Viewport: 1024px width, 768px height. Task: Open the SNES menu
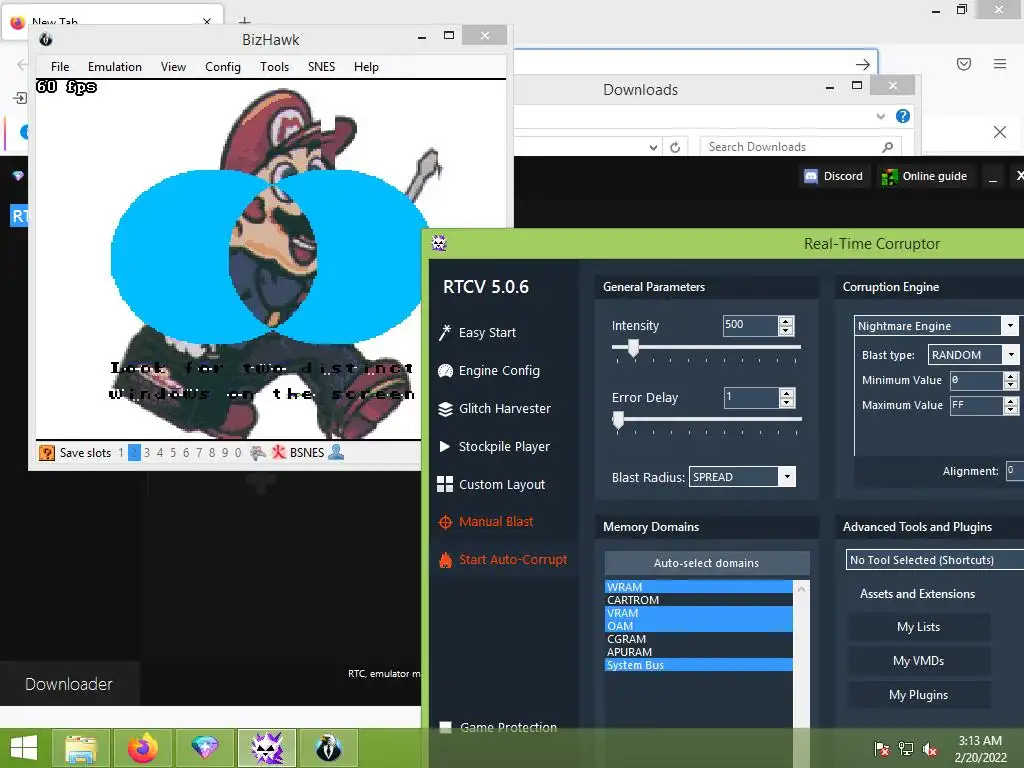(x=321, y=67)
